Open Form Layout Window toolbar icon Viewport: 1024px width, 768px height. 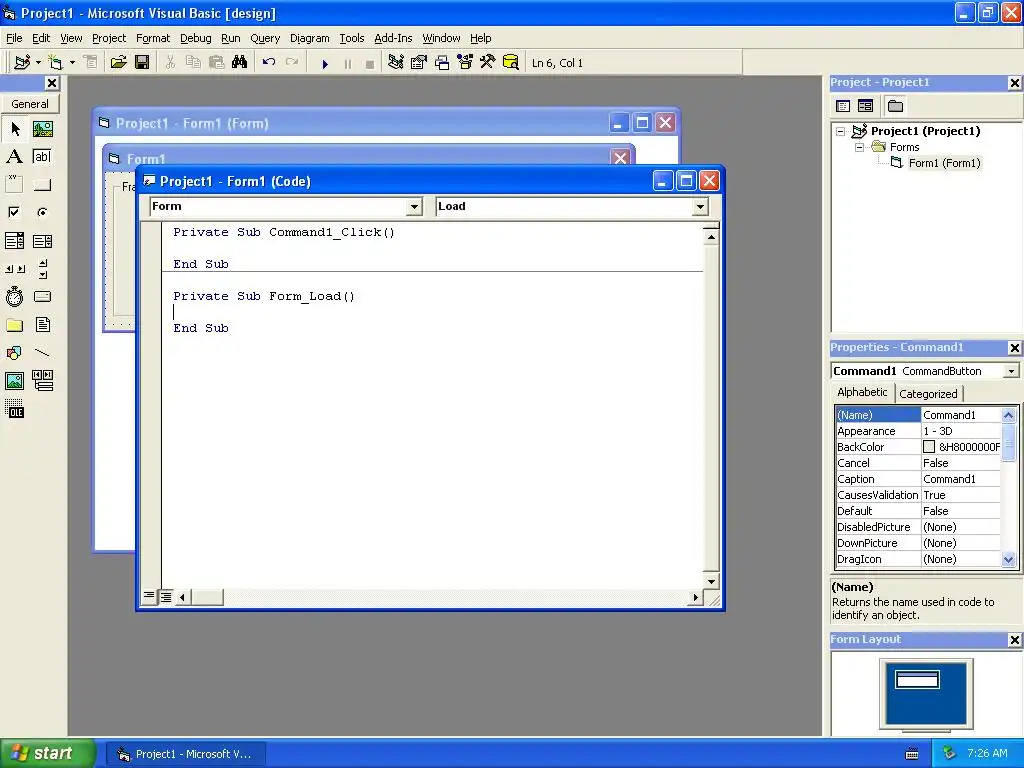[442, 63]
